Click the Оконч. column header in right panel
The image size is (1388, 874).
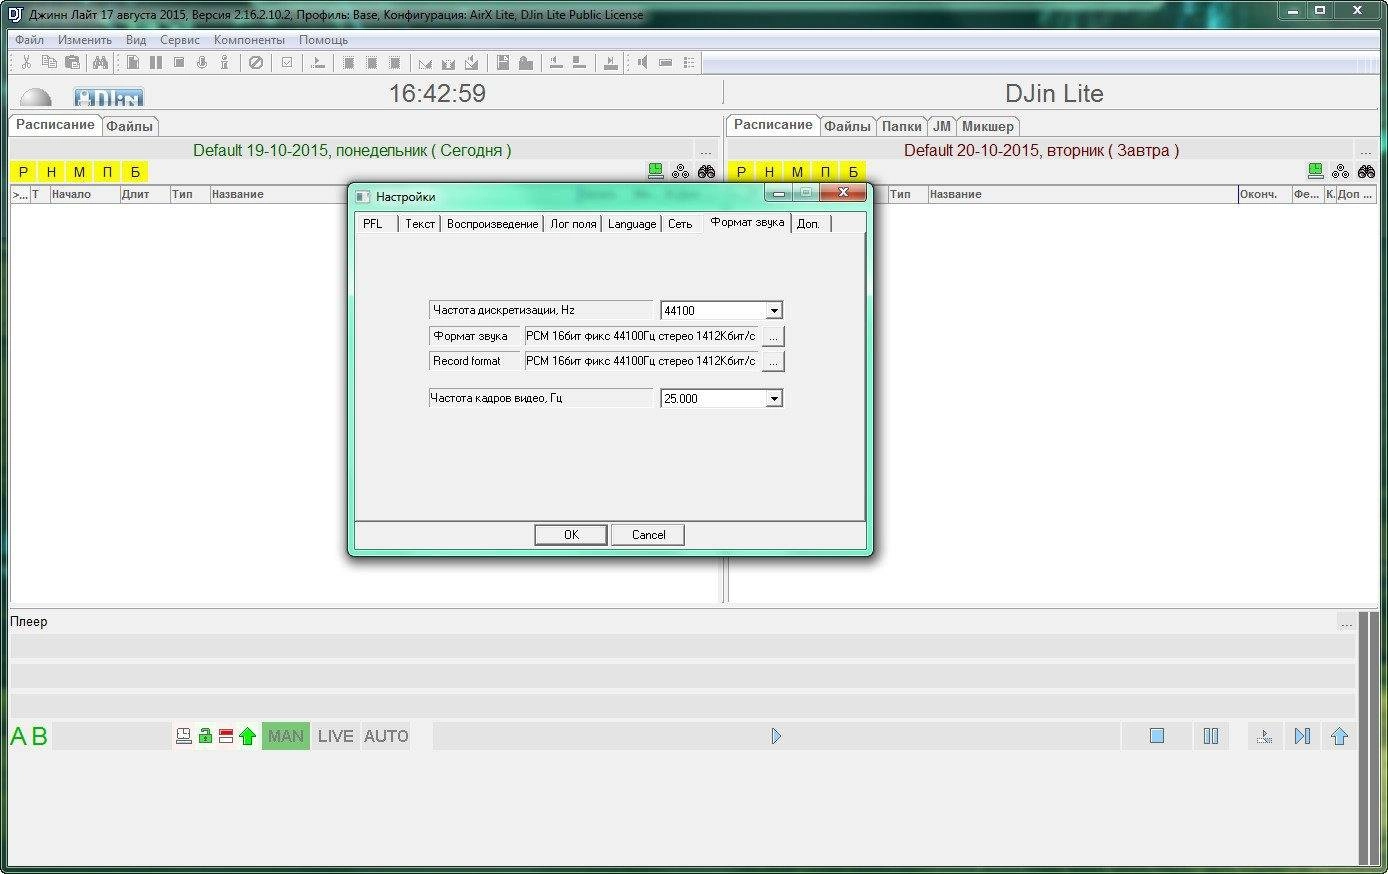click(1263, 194)
